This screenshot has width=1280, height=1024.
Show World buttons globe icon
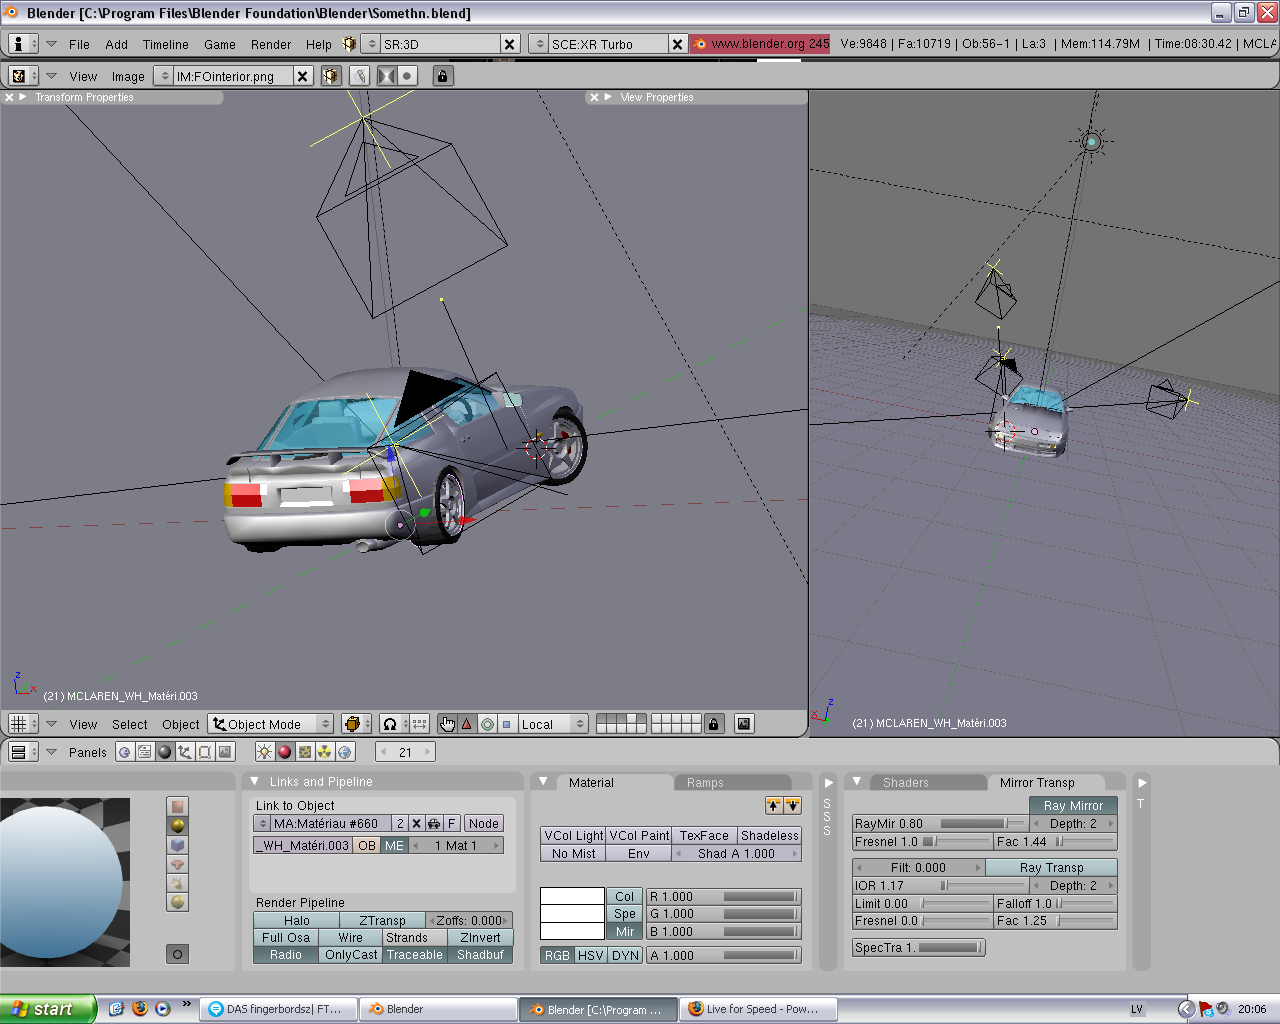point(345,752)
